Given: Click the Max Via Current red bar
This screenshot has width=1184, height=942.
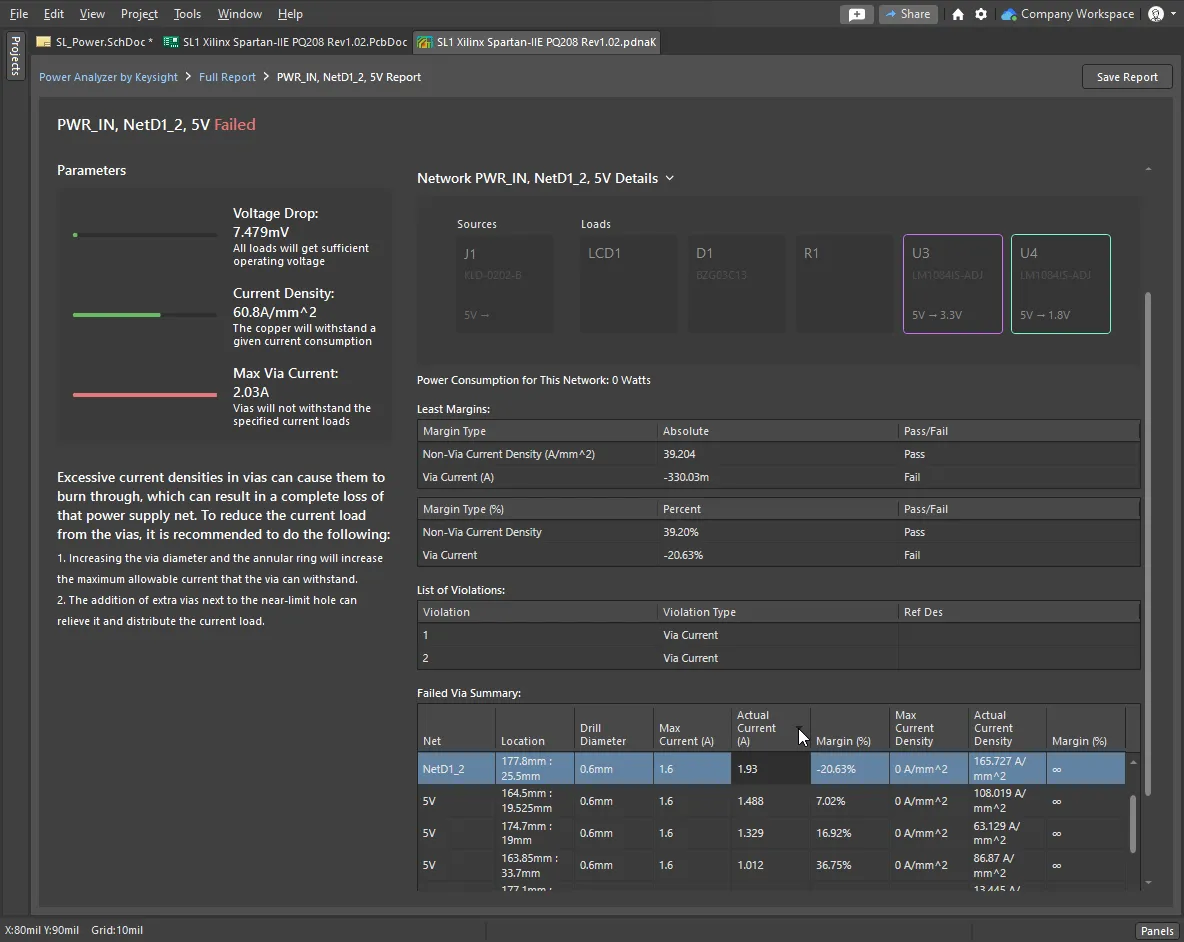Looking at the screenshot, I should tap(145, 395).
